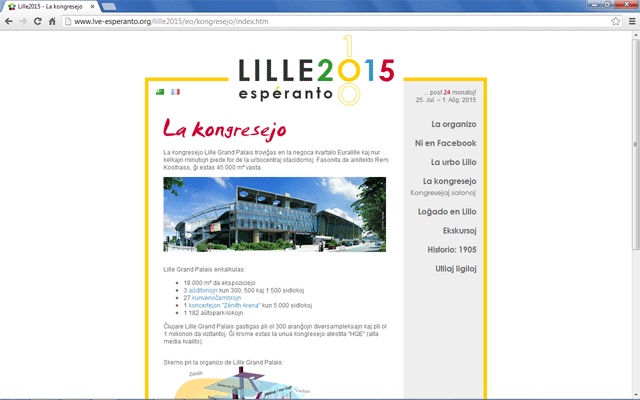Click the scrollbar up arrow
Viewport: 640px width, 400px height.
click(636, 36)
